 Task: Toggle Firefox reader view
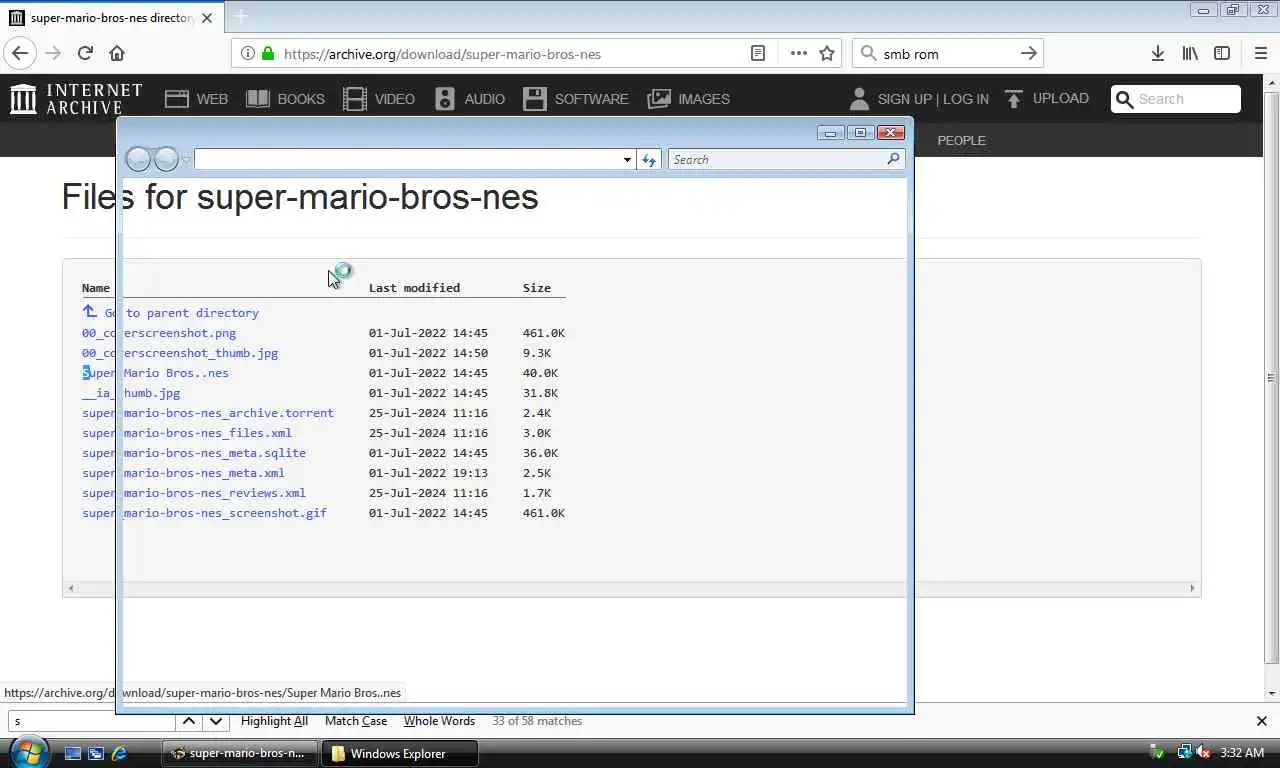click(x=758, y=54)
